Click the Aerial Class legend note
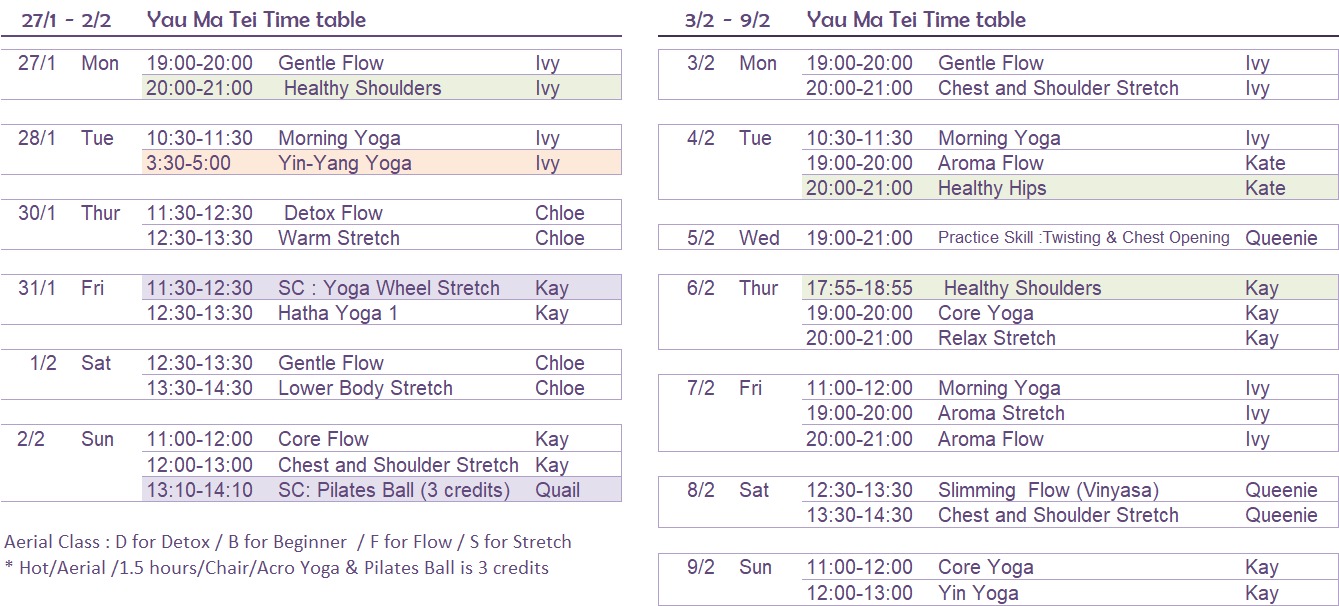1339x606 pixels. [x=288, y=542]
